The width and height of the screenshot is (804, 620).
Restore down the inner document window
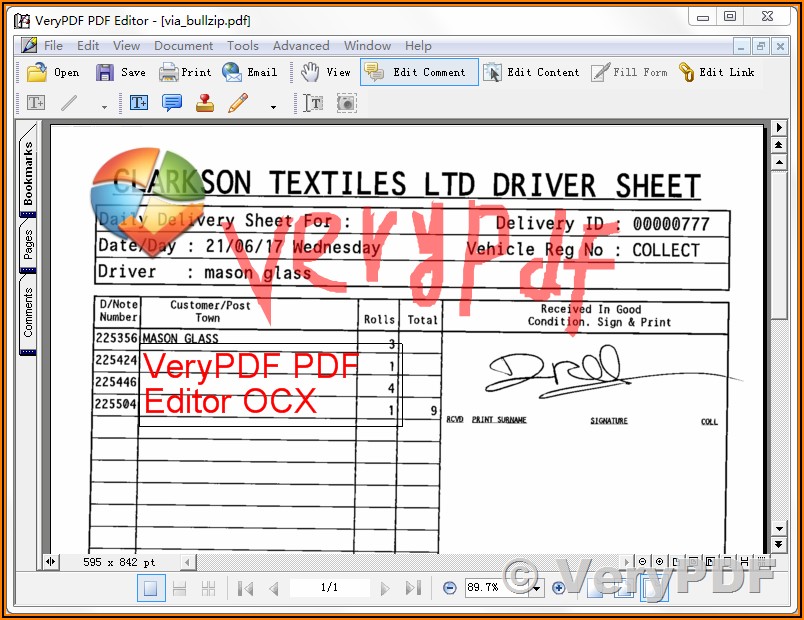point(760,47)
